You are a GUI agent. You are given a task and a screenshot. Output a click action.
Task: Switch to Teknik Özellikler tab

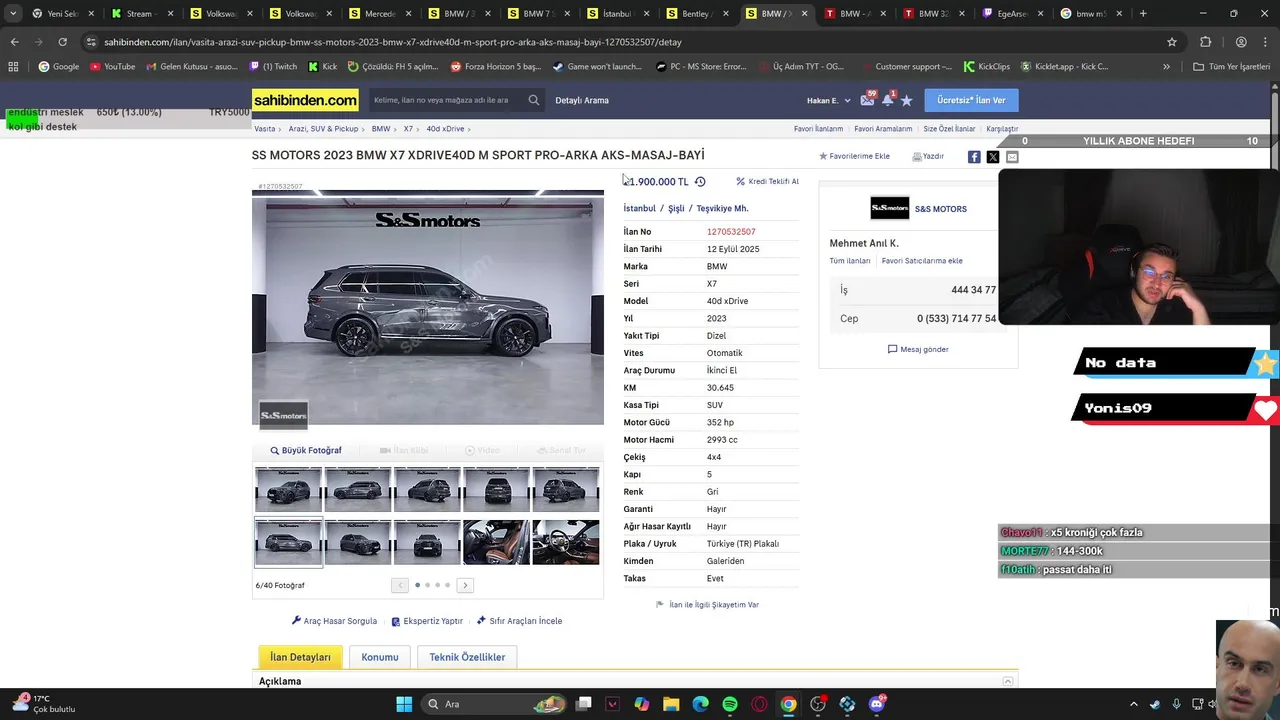467,657
